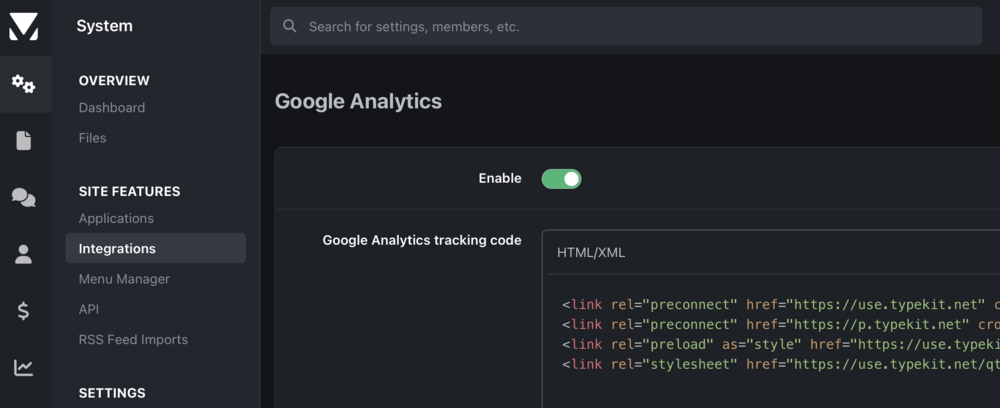Click the search magnifying glass icon
Image resolution: width=1000 pixels, height=408 pixels.
click(x=290, y=26)
